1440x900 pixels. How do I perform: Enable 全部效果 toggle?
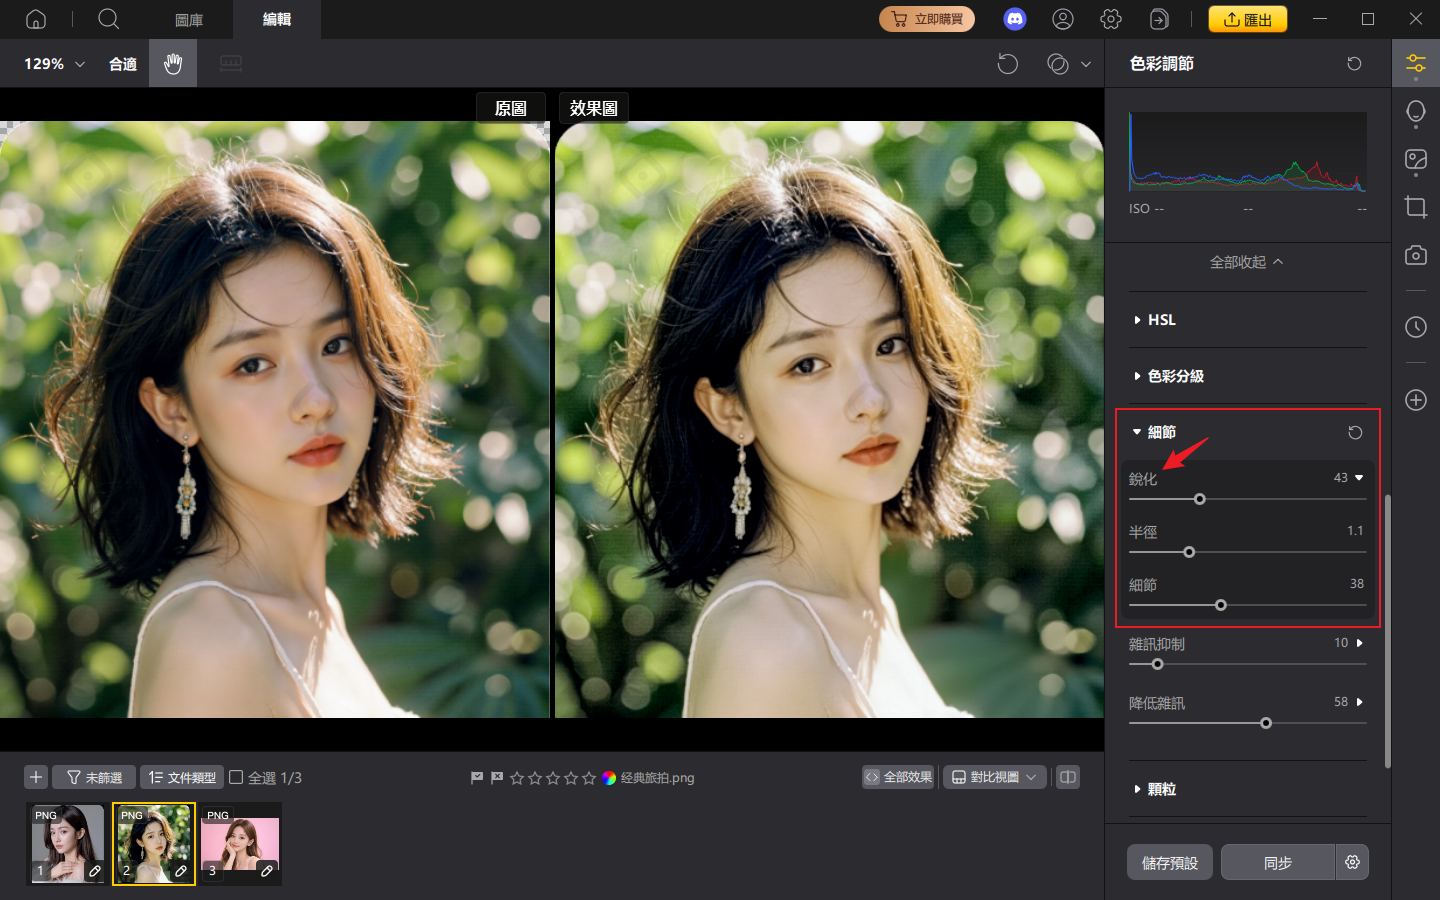[x=897, y=776]
